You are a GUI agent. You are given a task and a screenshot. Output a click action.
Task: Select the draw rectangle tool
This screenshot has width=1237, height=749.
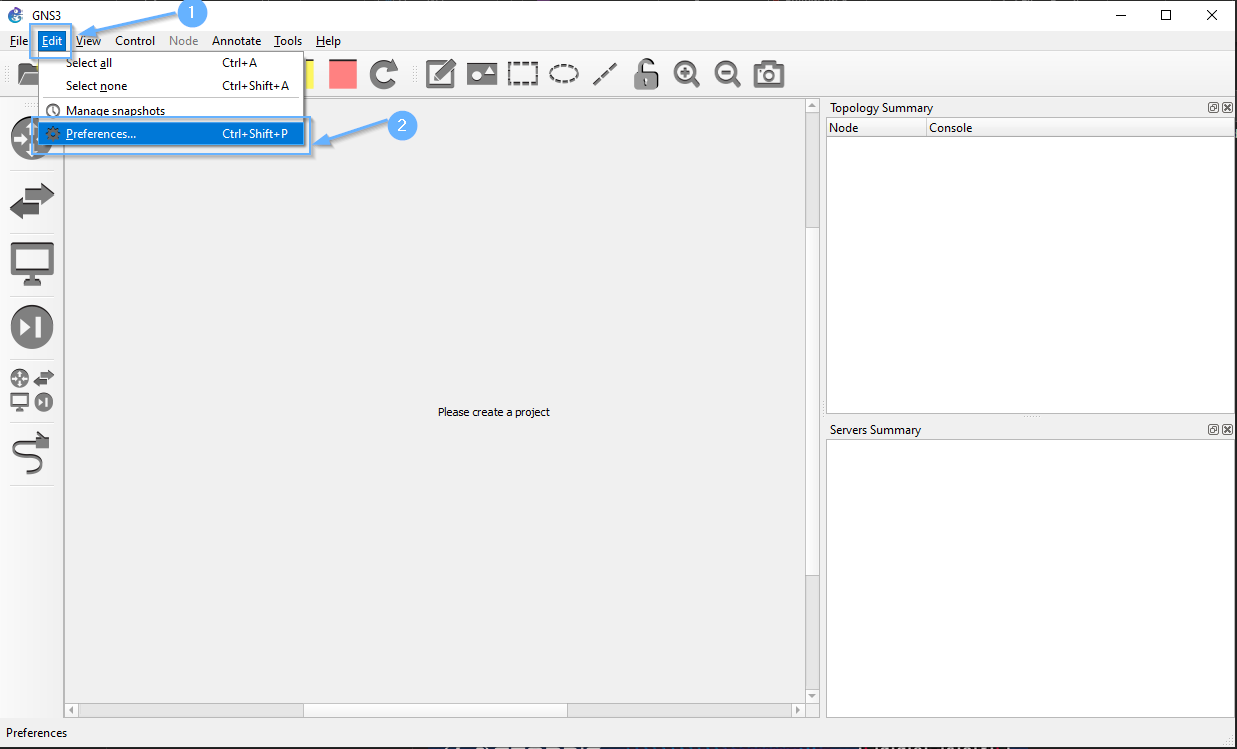(x=522, y=74)
